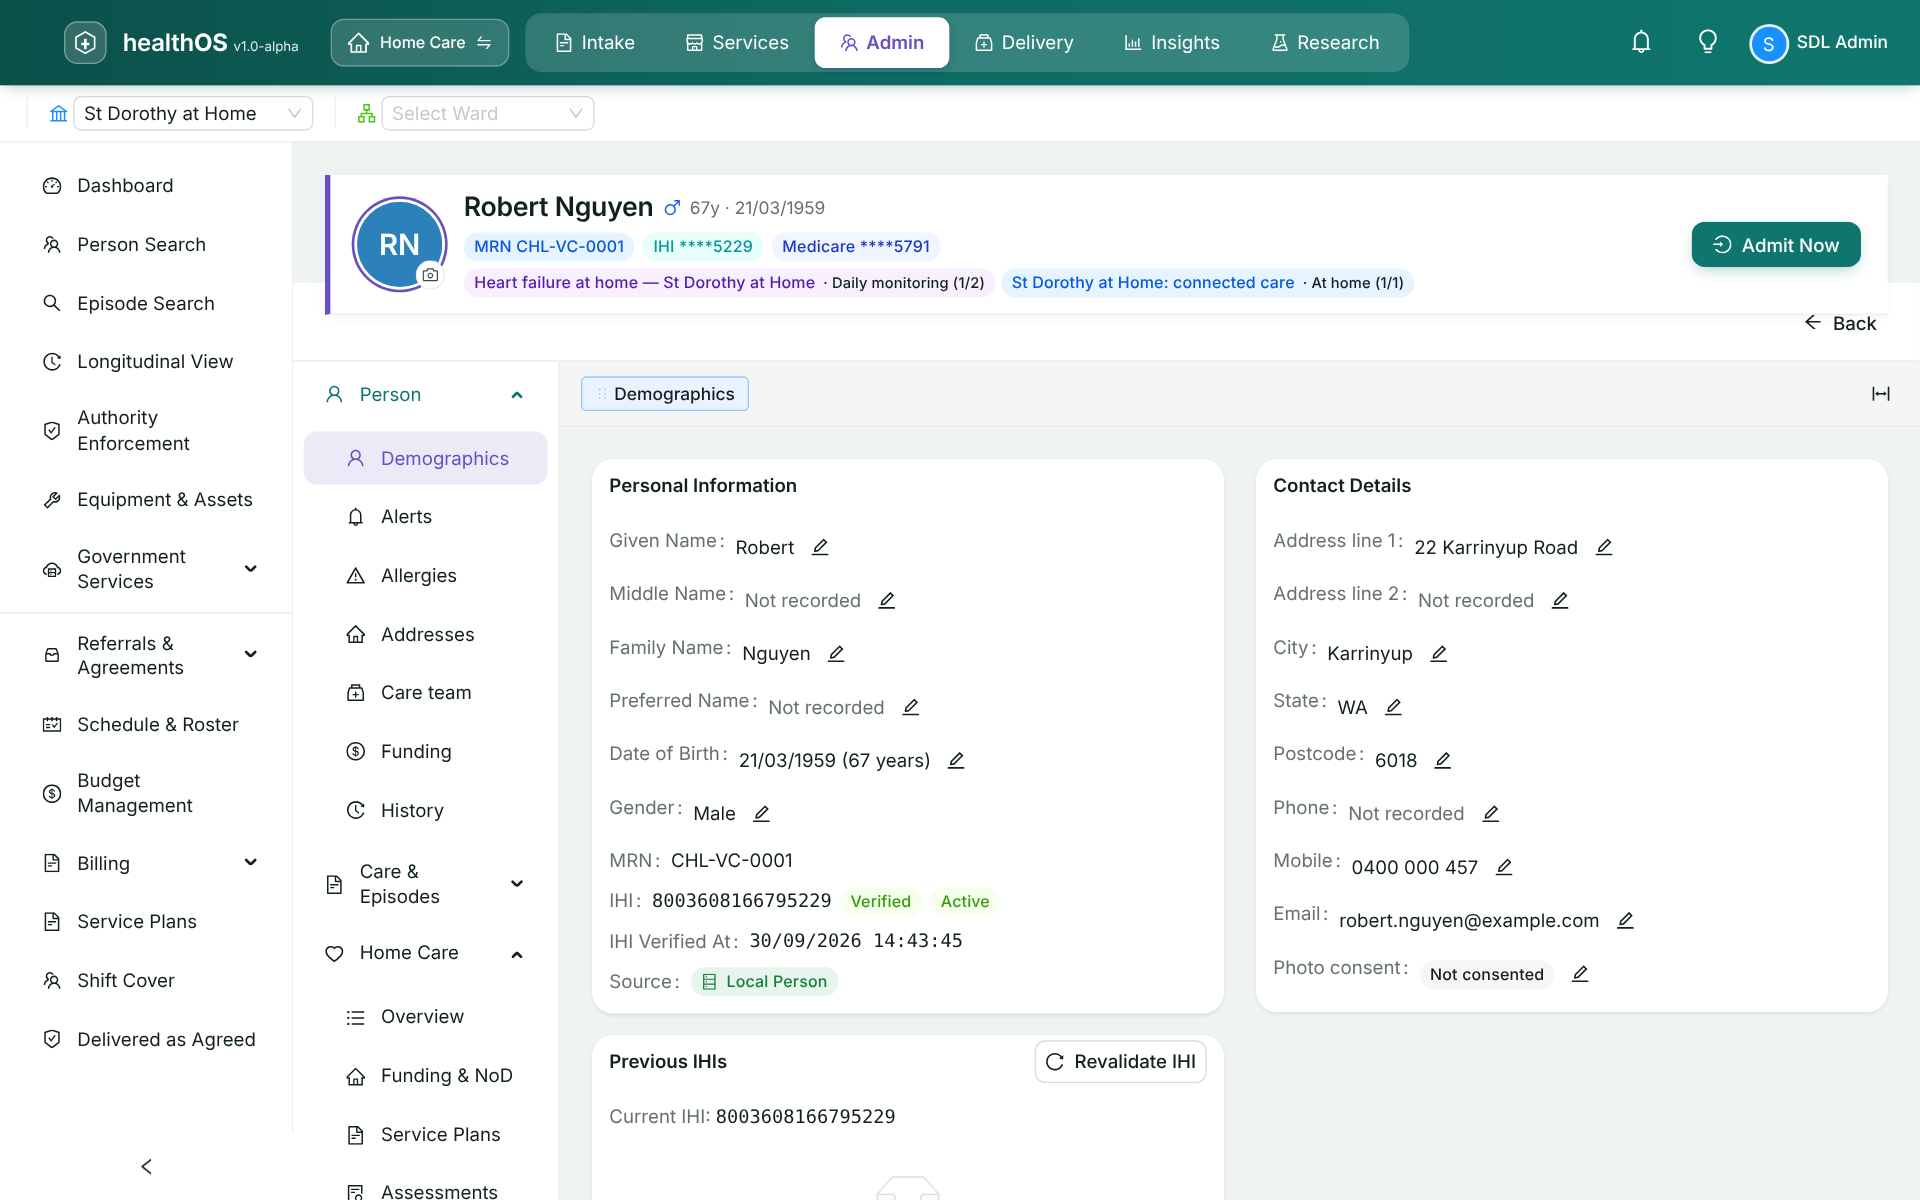The width and height of the screenshot is (1920, 1200).
Task: Expand the Billing section
Action: tap(251, 862)
